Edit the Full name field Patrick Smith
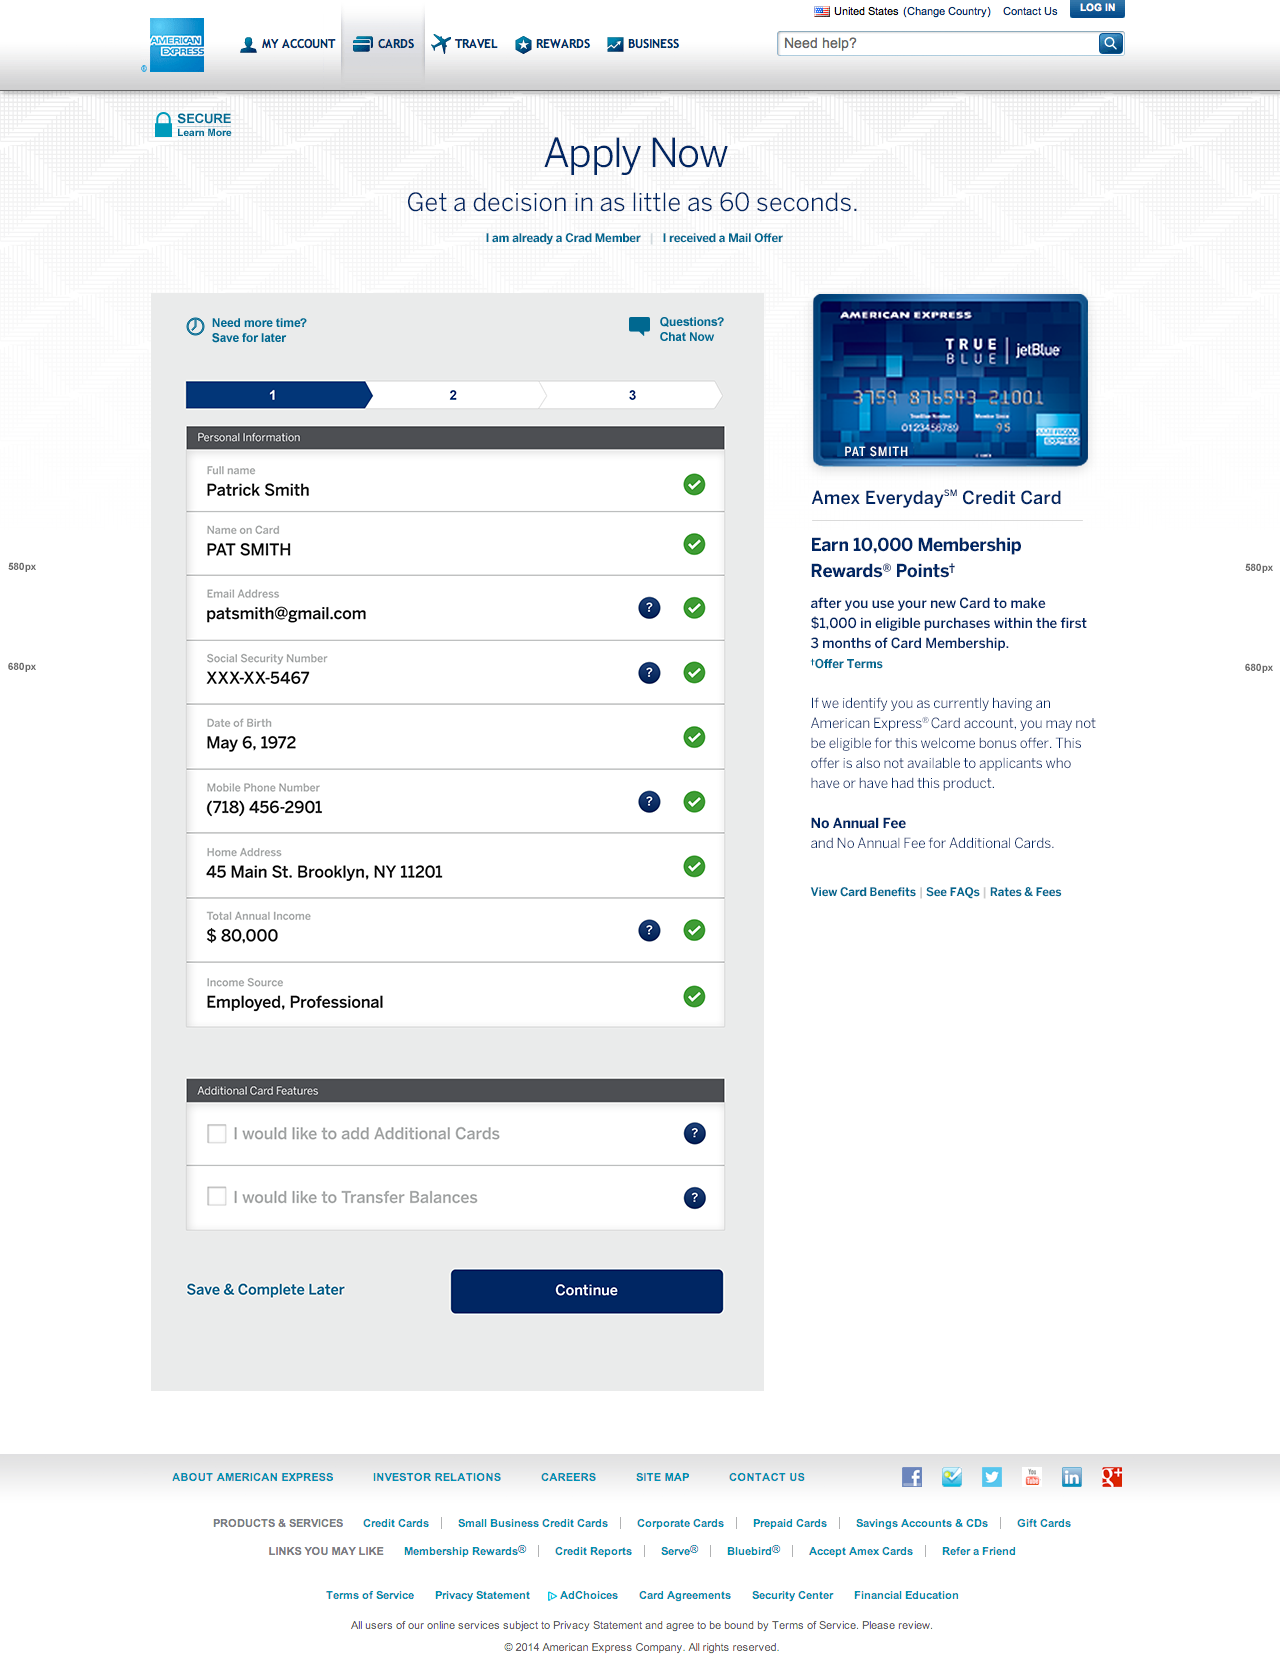 [455, 482]
